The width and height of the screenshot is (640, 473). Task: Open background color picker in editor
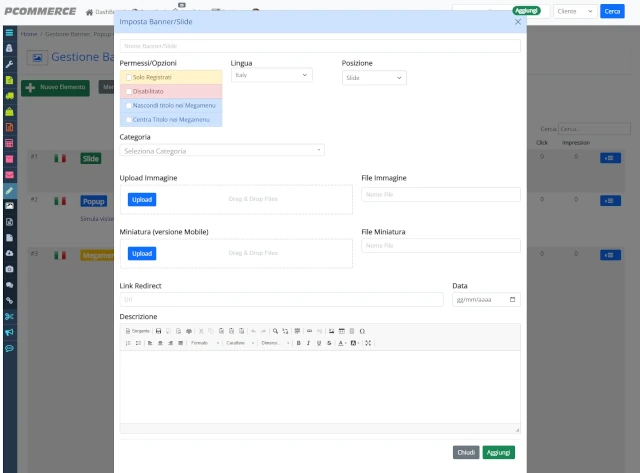point(355,343)
